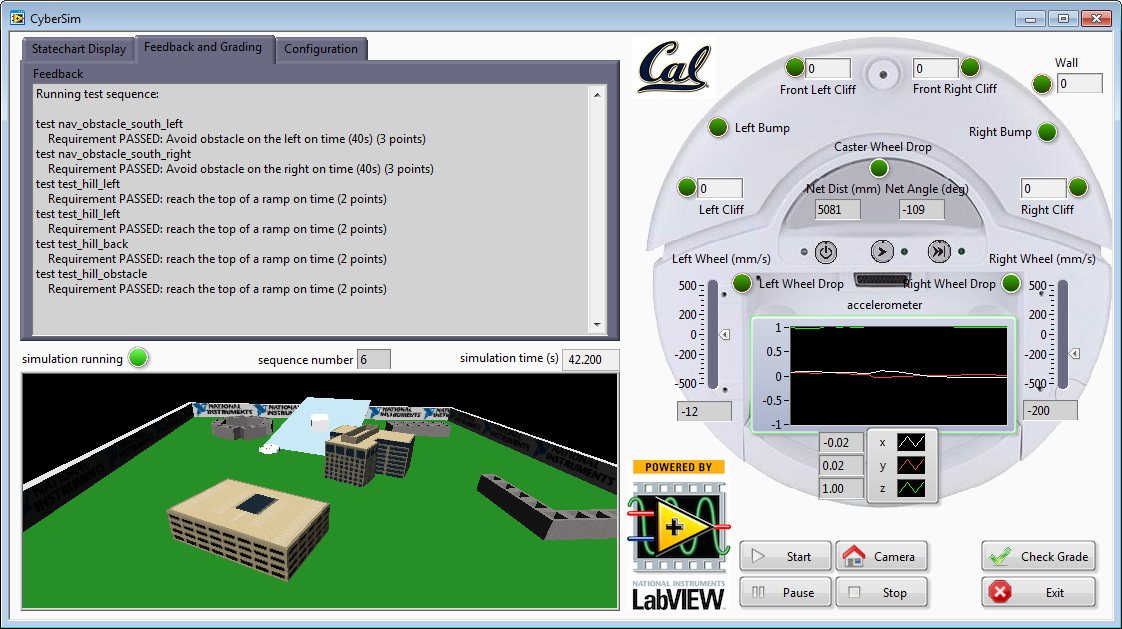Toggle the Caster Wheel Drop indicator
This screenshot has width=1122, height=629.
878,167
